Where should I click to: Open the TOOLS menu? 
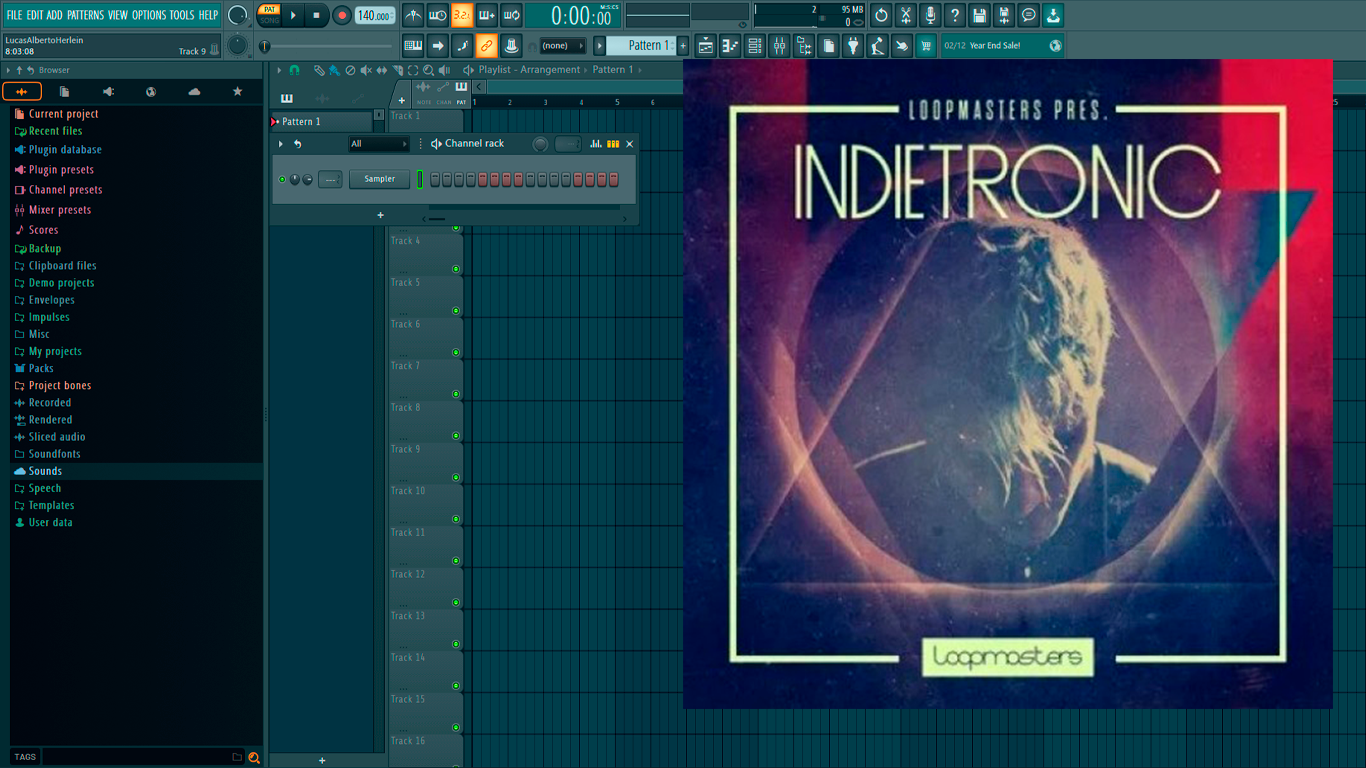pyautogui.click(x=182, y=15)
